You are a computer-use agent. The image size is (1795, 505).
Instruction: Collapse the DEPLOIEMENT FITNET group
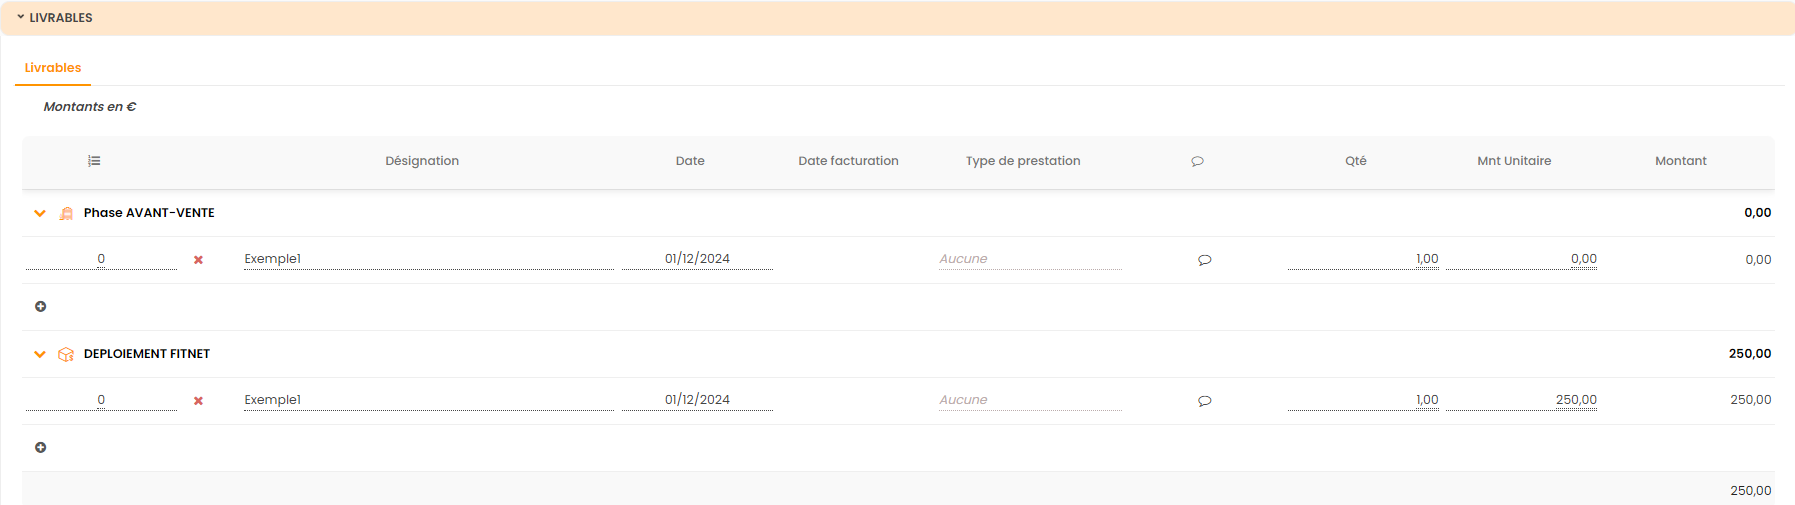40,354
